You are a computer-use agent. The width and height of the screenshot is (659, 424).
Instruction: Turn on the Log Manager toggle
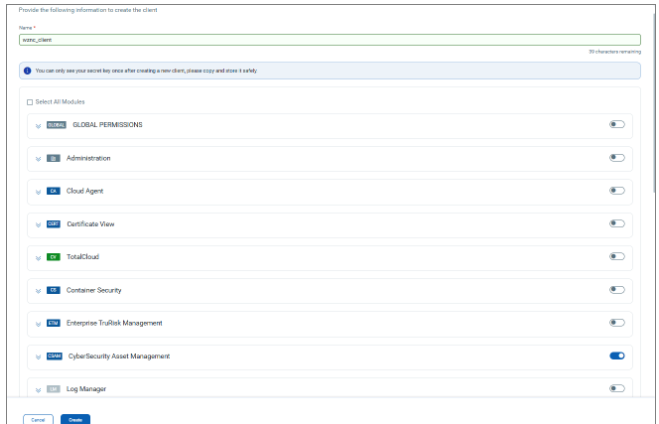point(617,388)
